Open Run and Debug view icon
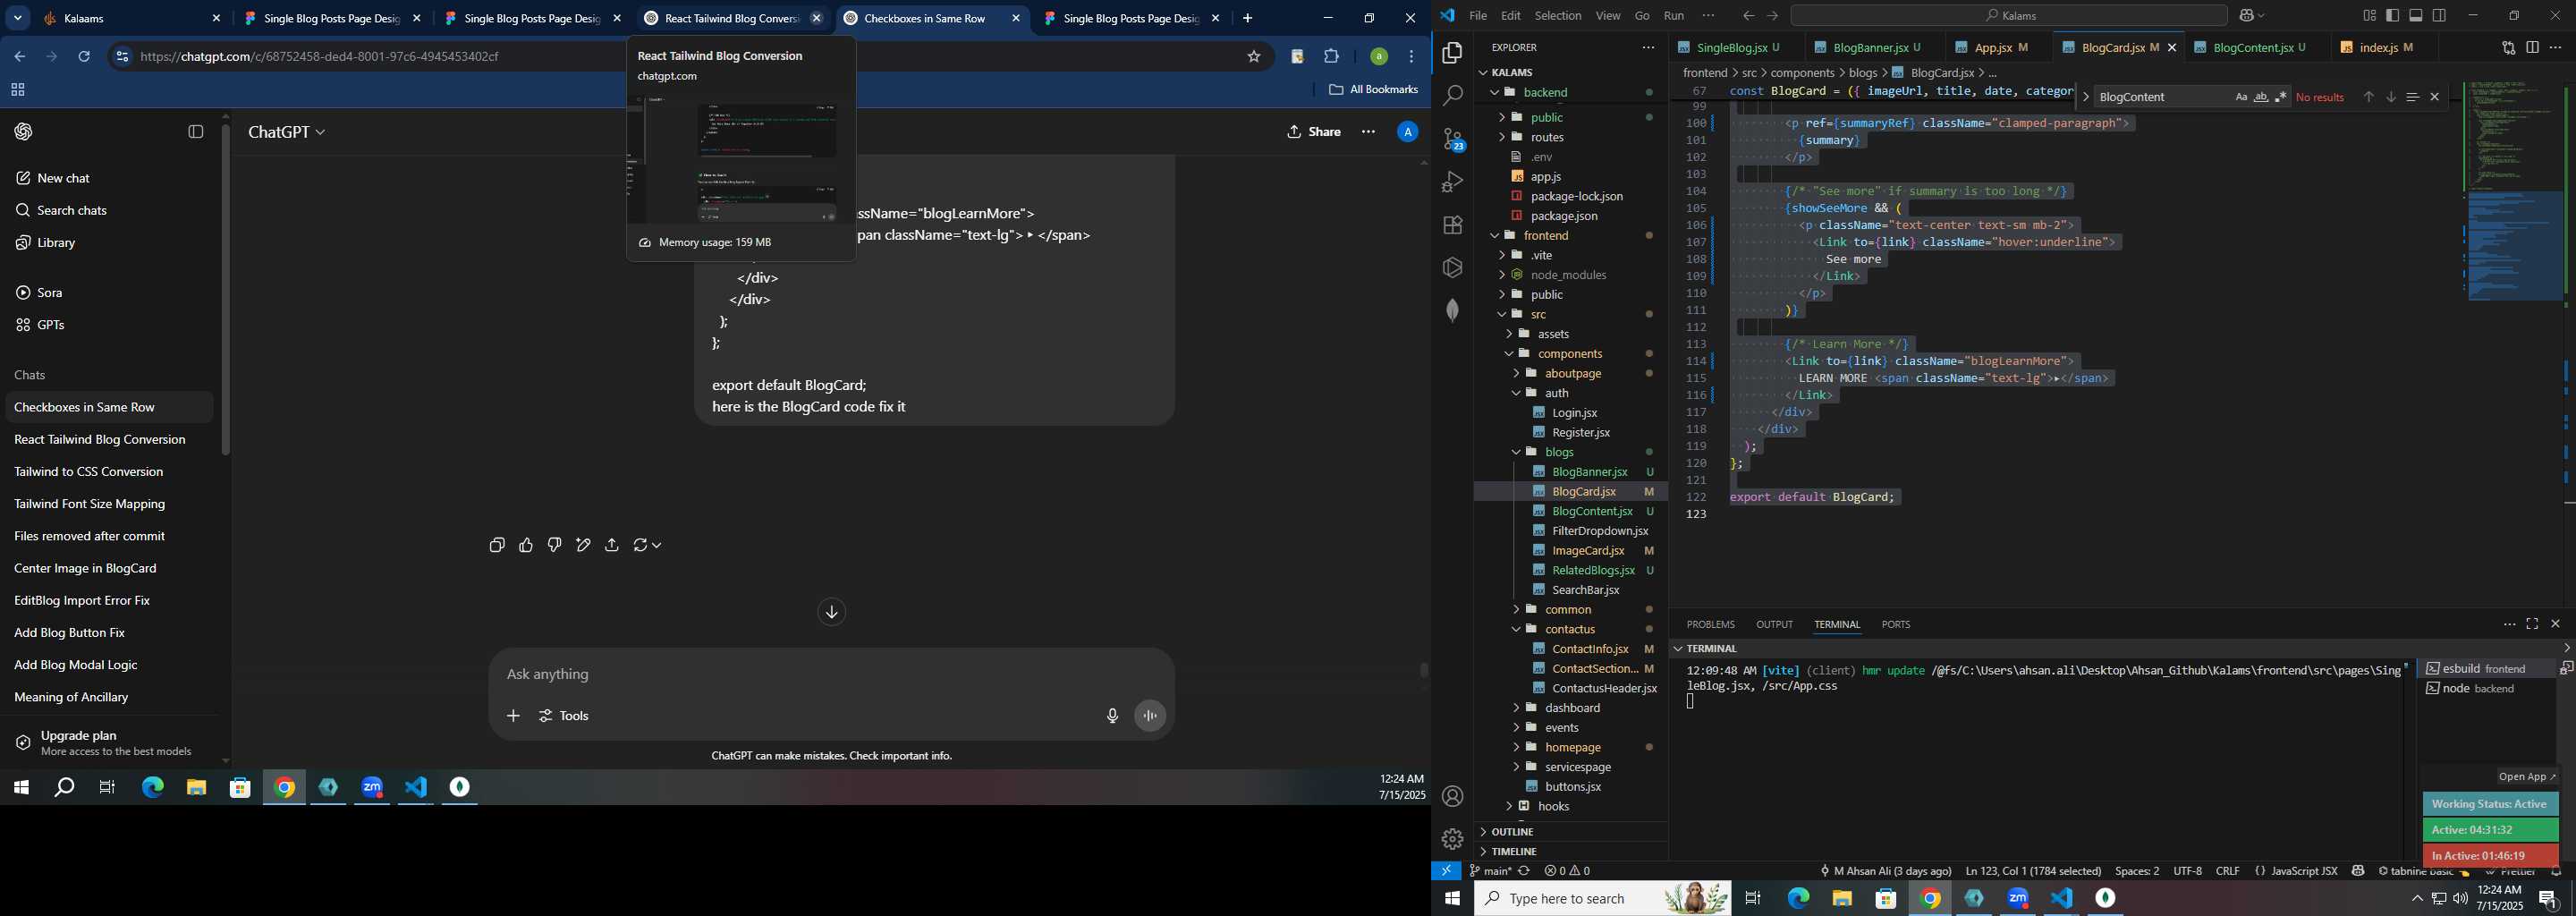Viewport: 2576px width, 916px height. pos(1452,182)
